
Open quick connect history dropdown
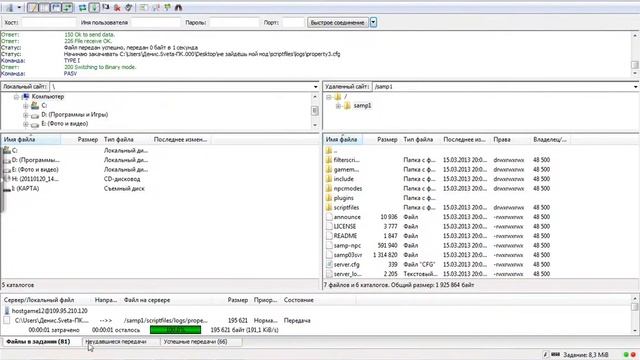pyautogui.click(x=373, y=22)
